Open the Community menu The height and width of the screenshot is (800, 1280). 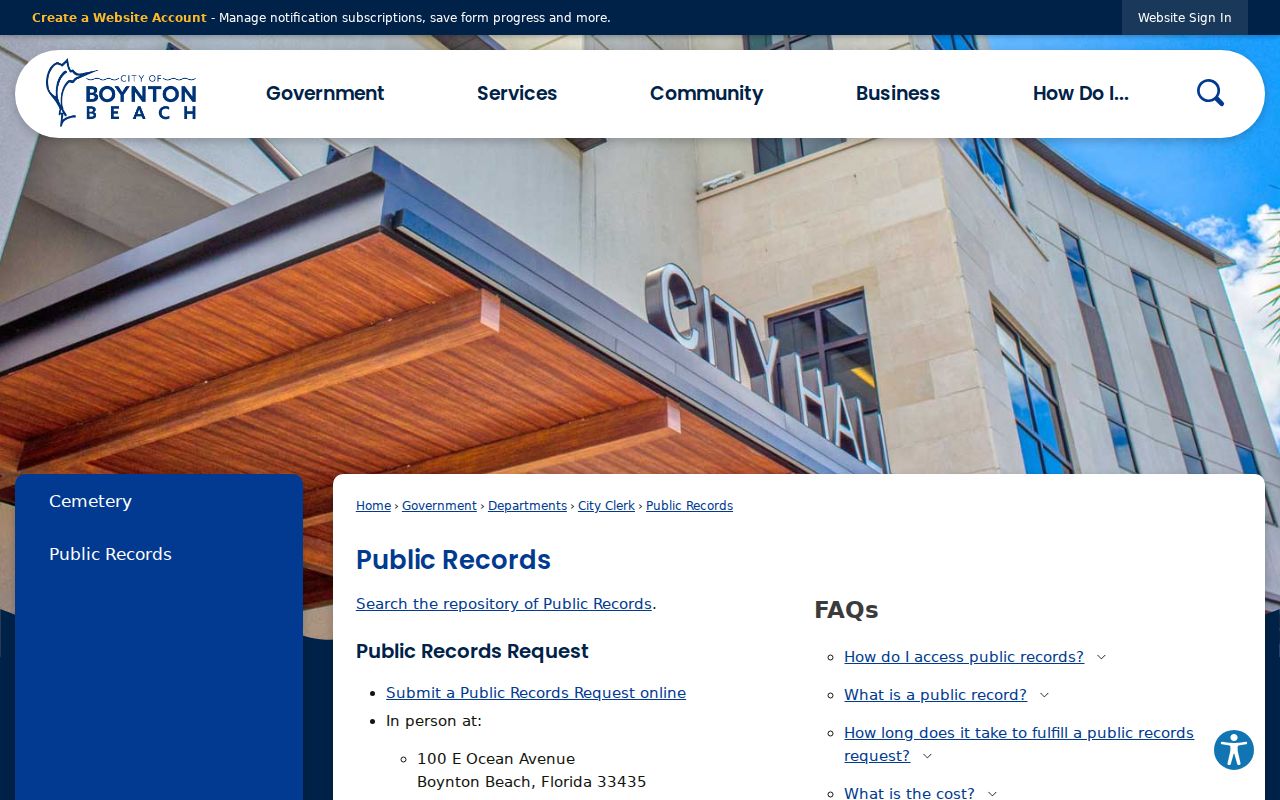[x=706, y=93]
